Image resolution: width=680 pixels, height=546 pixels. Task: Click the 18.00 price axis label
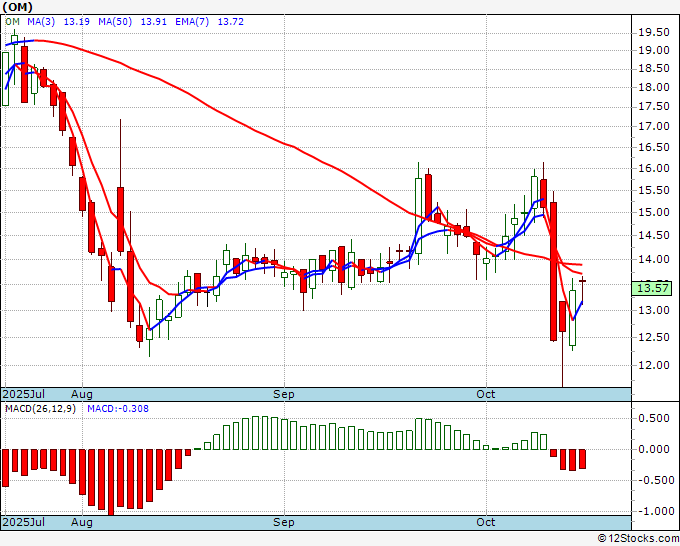654,87
